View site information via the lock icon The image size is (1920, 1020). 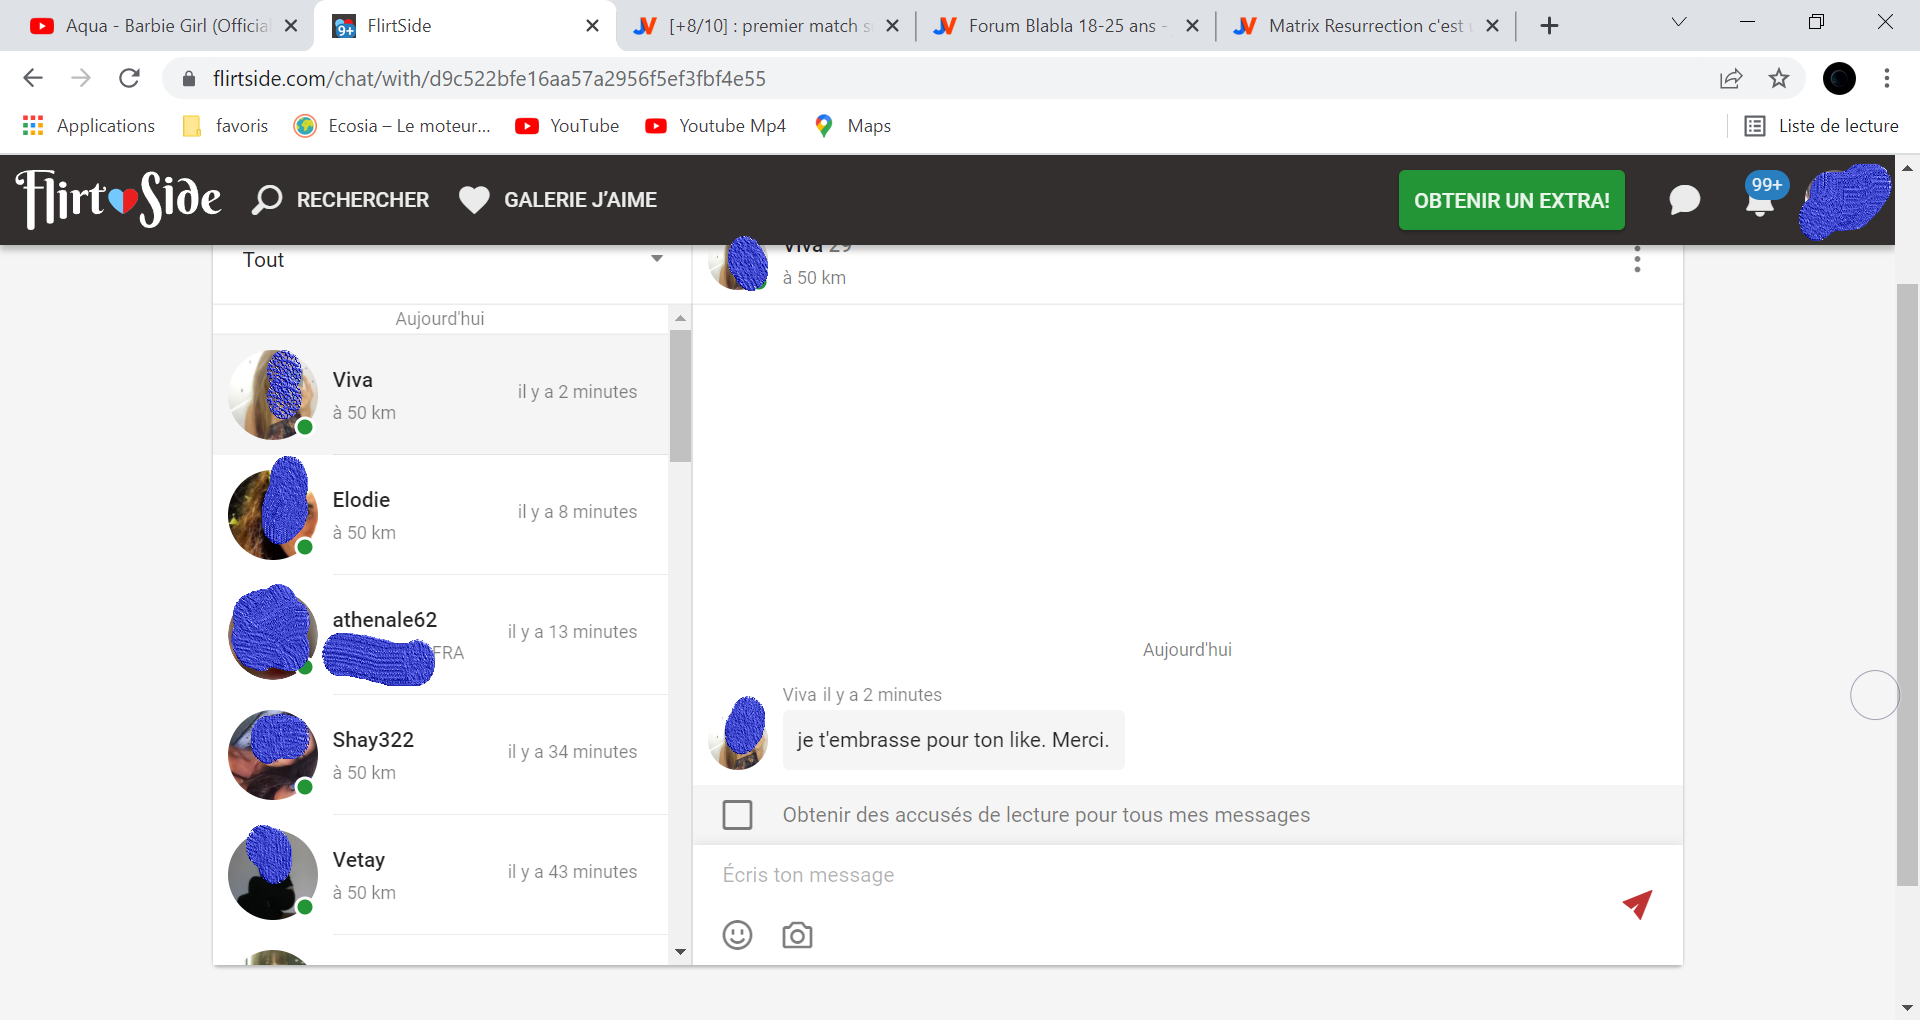pyautogui.click(x=189, y=78)
